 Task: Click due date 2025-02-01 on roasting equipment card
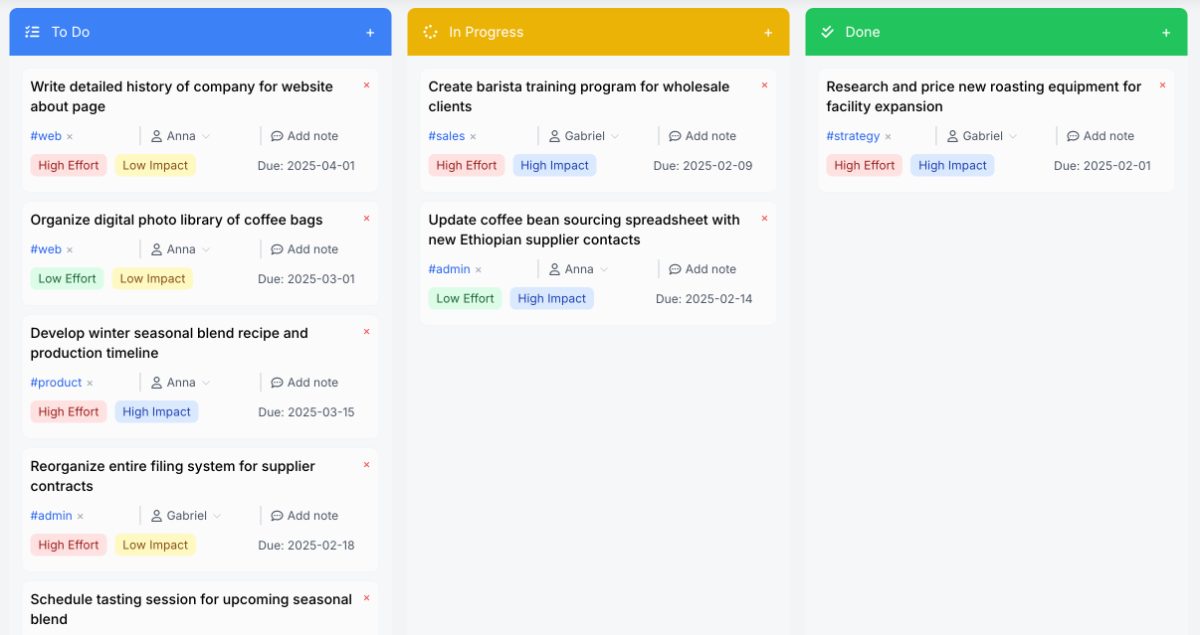click(1102, 166)
